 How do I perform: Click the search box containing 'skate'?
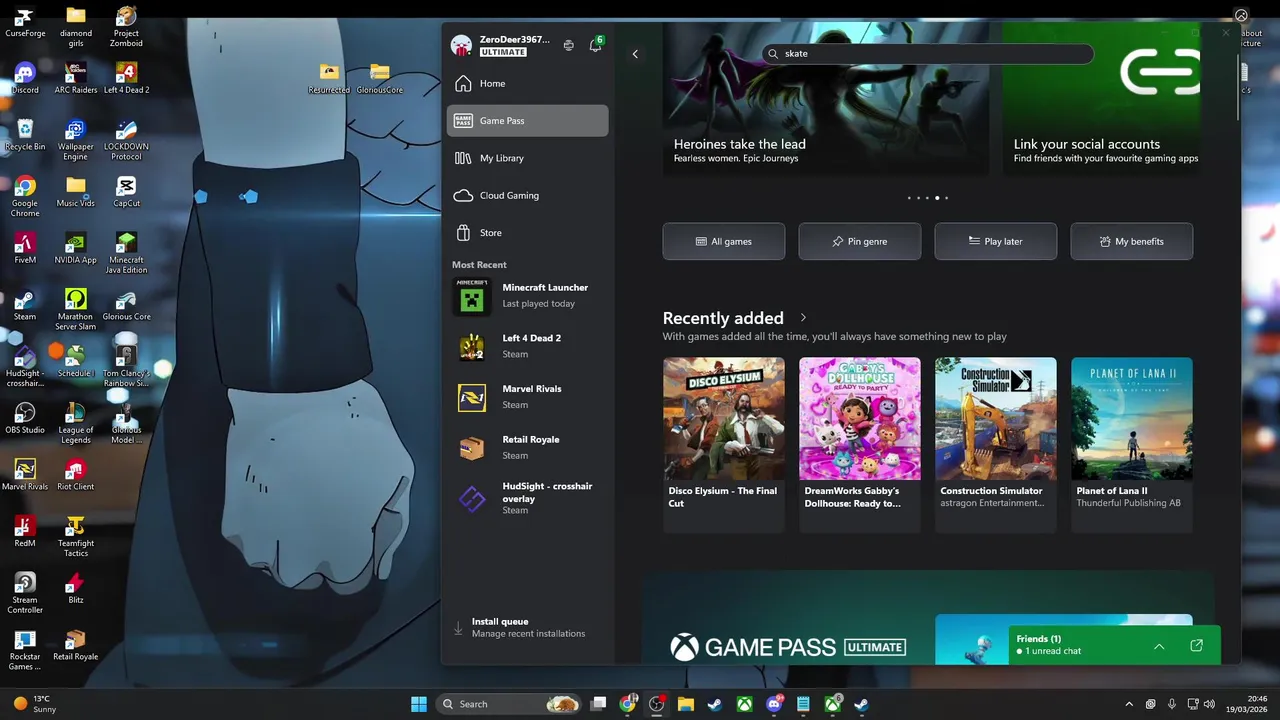coord(928,54)
